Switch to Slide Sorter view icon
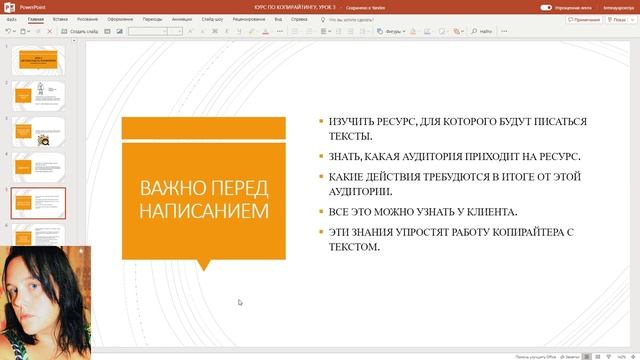Image resolution: width=640 pixels, height=360 pixels. [x=598, y=357]
